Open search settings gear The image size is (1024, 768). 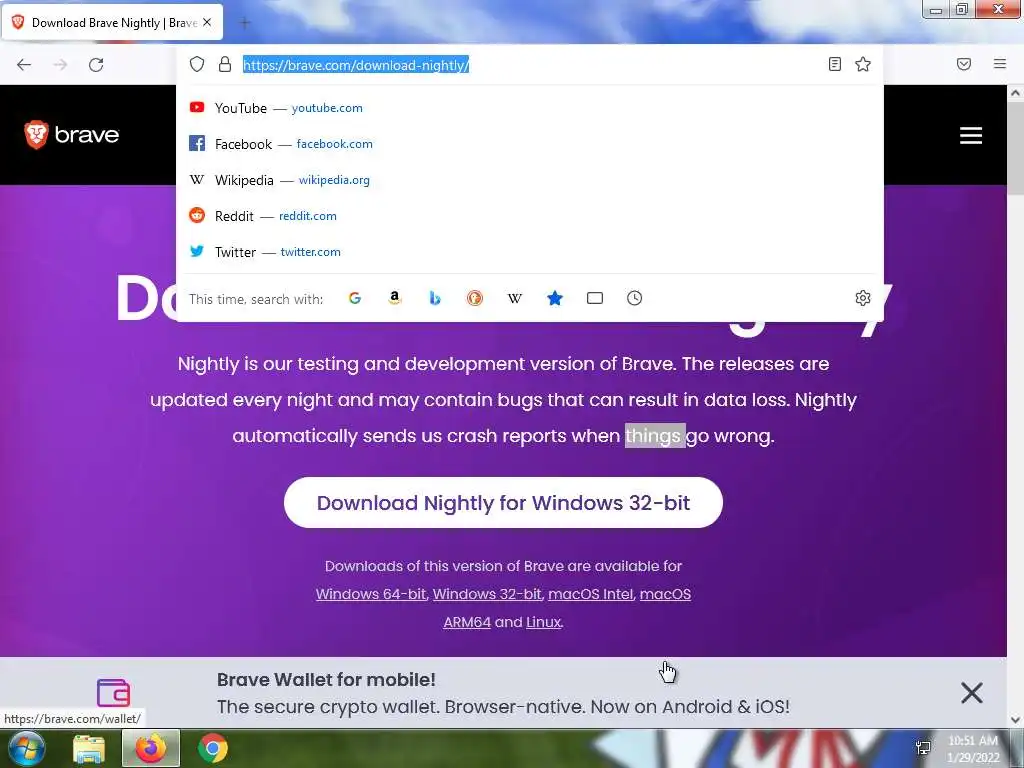pos(863,298)
